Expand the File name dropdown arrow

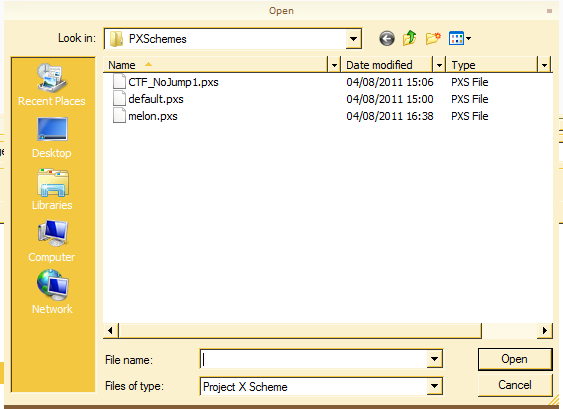click(434, 359)
